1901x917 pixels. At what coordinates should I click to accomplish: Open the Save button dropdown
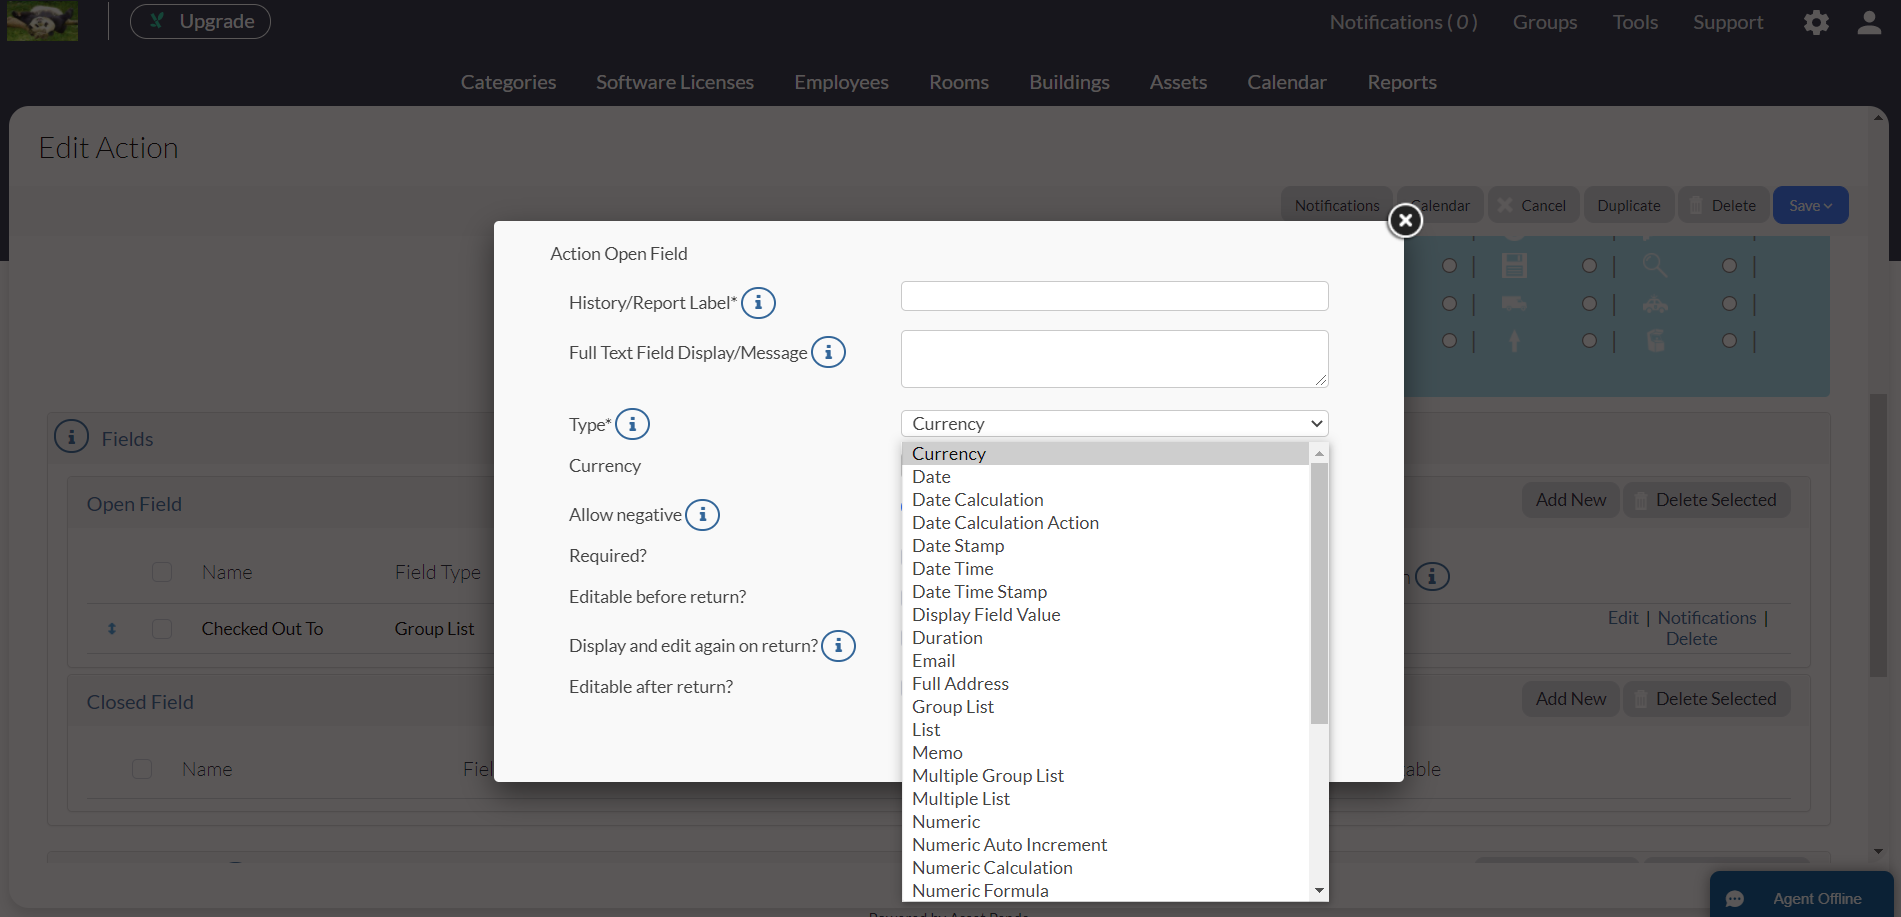click(x=1810, y=205)
